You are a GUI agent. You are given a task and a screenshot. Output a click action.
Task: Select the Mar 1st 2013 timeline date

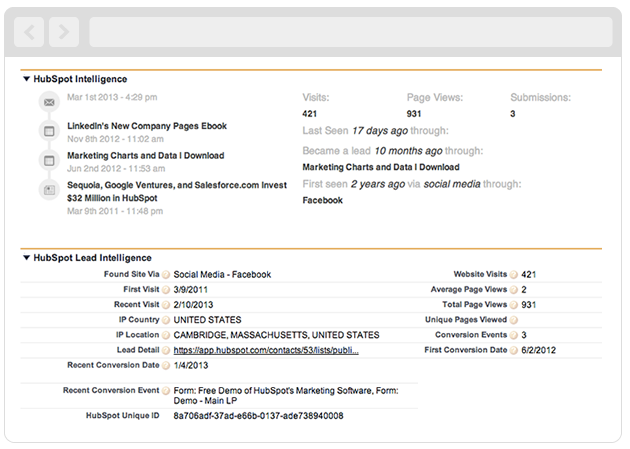pyautogui.click(x=112, y=97)
